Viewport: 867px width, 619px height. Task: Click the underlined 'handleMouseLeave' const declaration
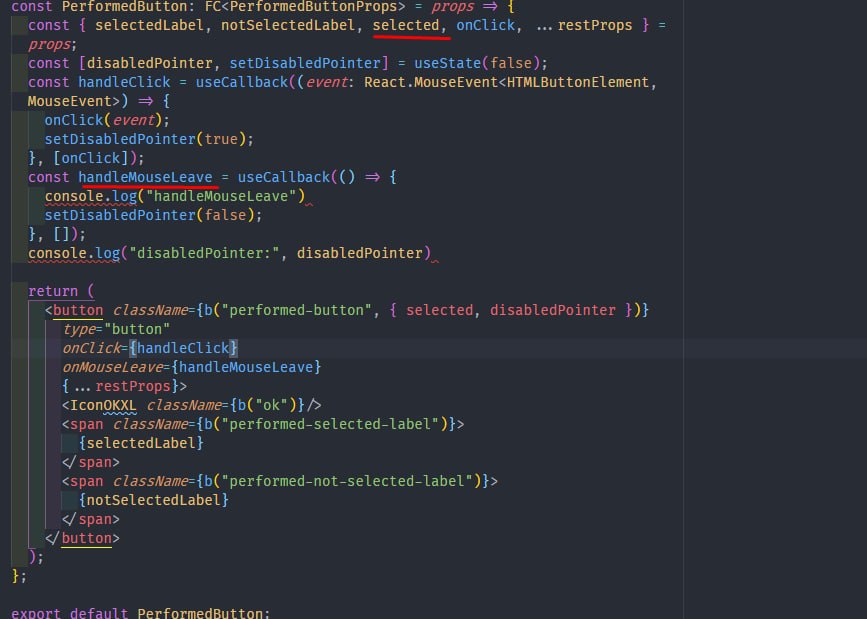click(145, 177)
